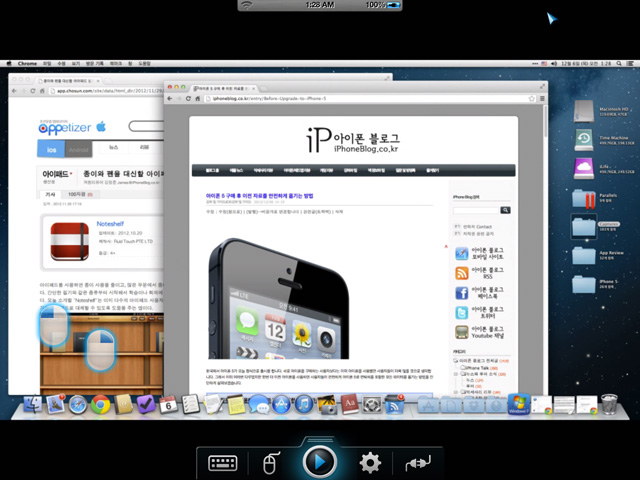Viewport: 640px width, 480px height.
Task: Go back in the front Chrome window
Action: click(170, 98)
